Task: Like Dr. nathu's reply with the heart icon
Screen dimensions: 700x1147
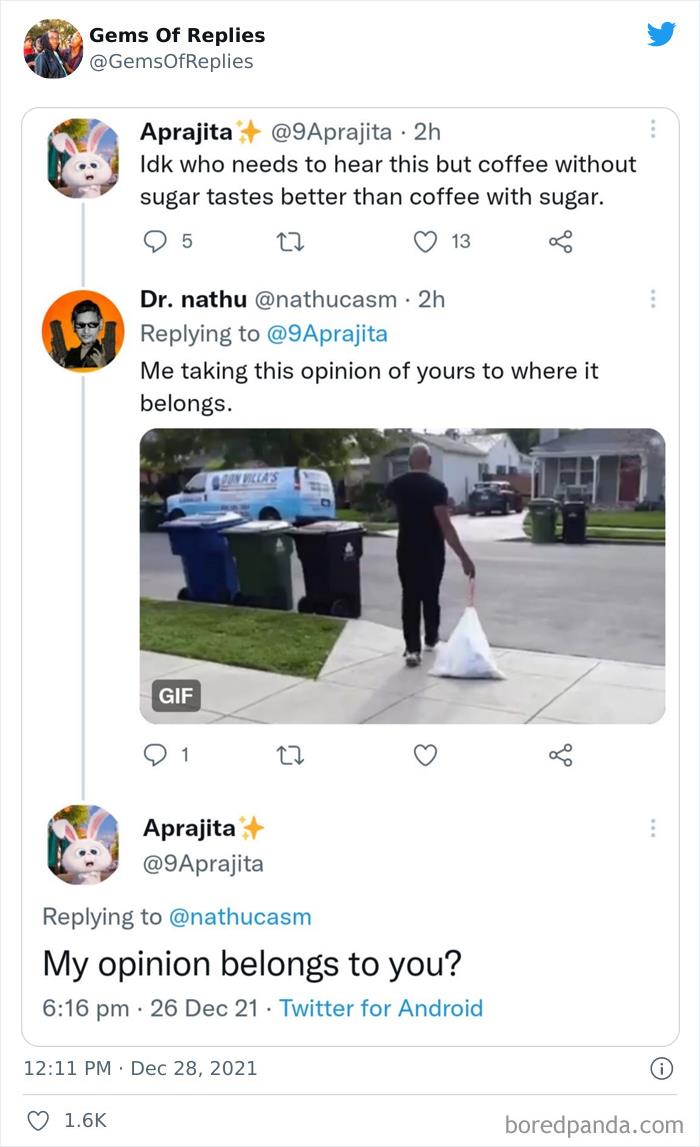Action: [x=424, y=756]
